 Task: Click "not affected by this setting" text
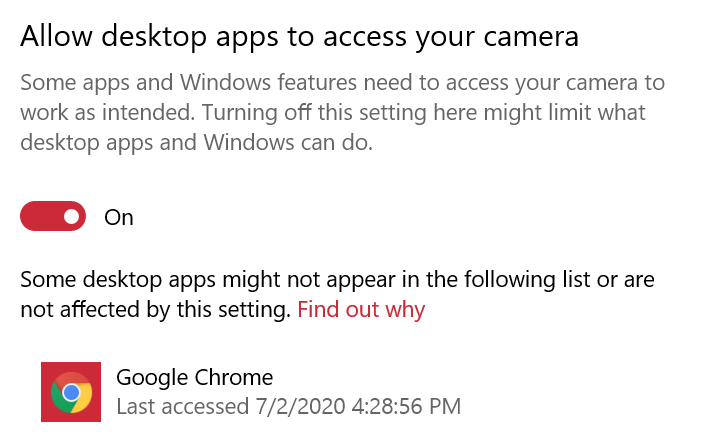click(155, 310)
